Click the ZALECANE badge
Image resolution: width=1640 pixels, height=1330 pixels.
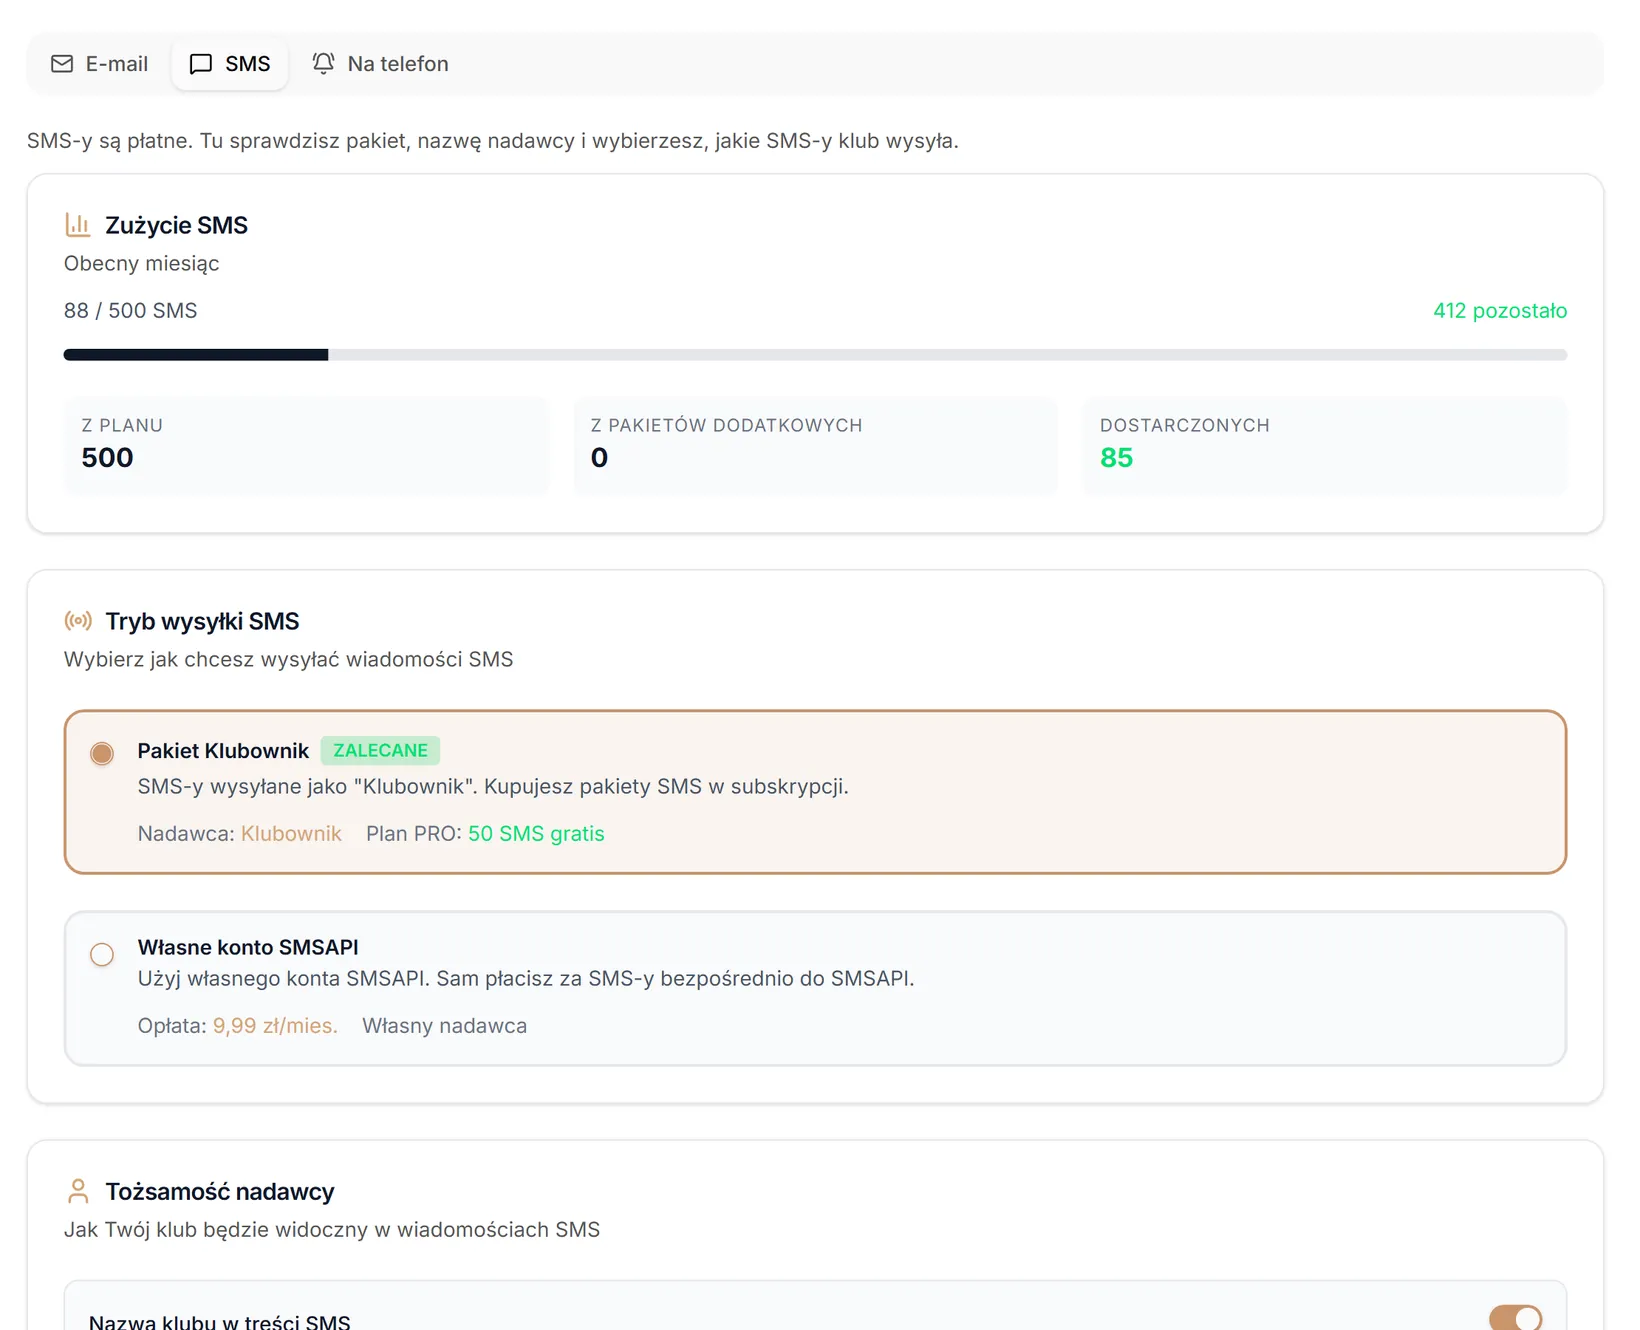pyautogui.click(x=380, y=751)
